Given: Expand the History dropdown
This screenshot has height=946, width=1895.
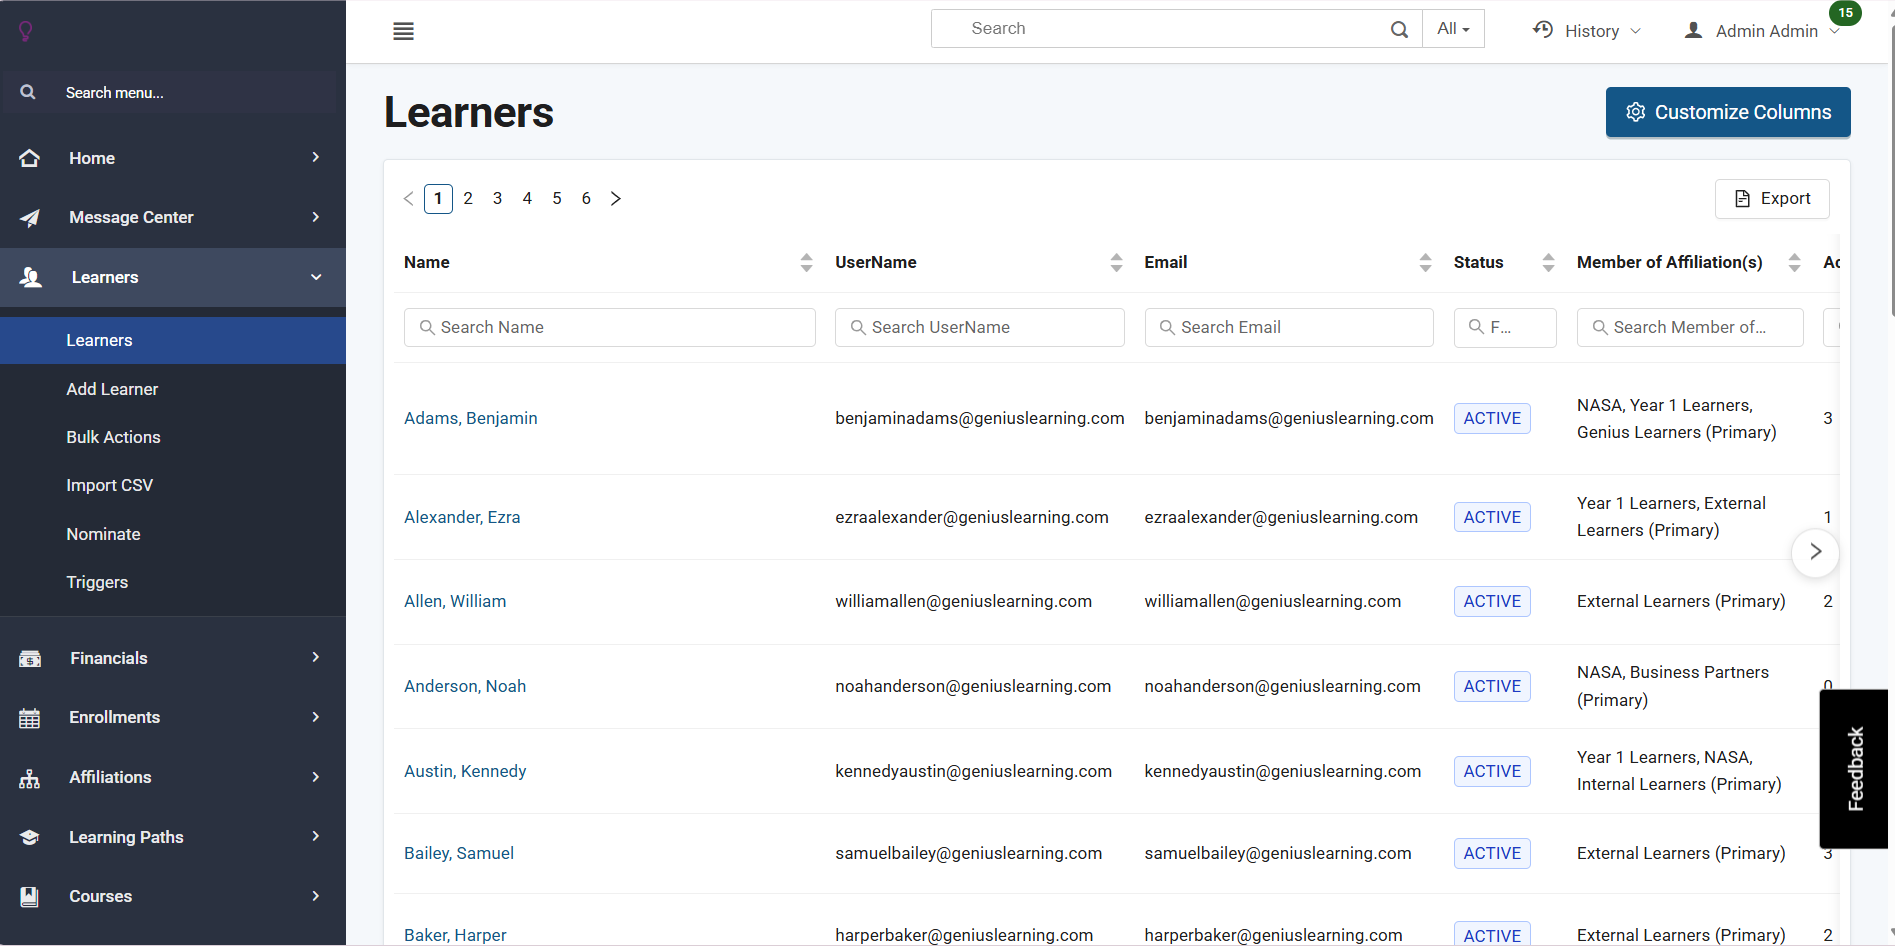Looking at the screenshot, I should [x=1587, y=31].
